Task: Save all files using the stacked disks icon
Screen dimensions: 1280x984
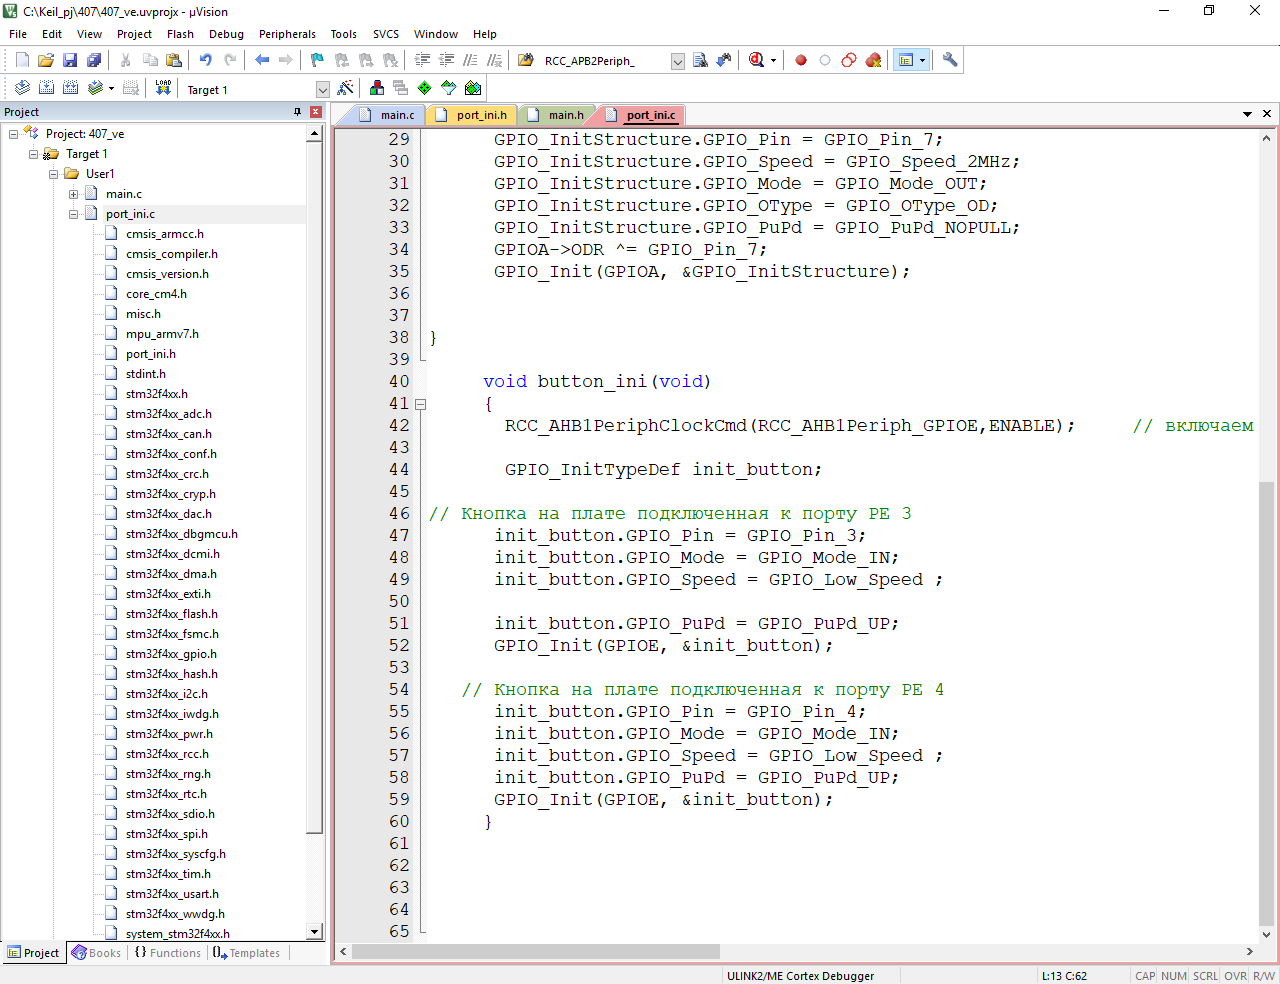Action: [x=94, y=60]
